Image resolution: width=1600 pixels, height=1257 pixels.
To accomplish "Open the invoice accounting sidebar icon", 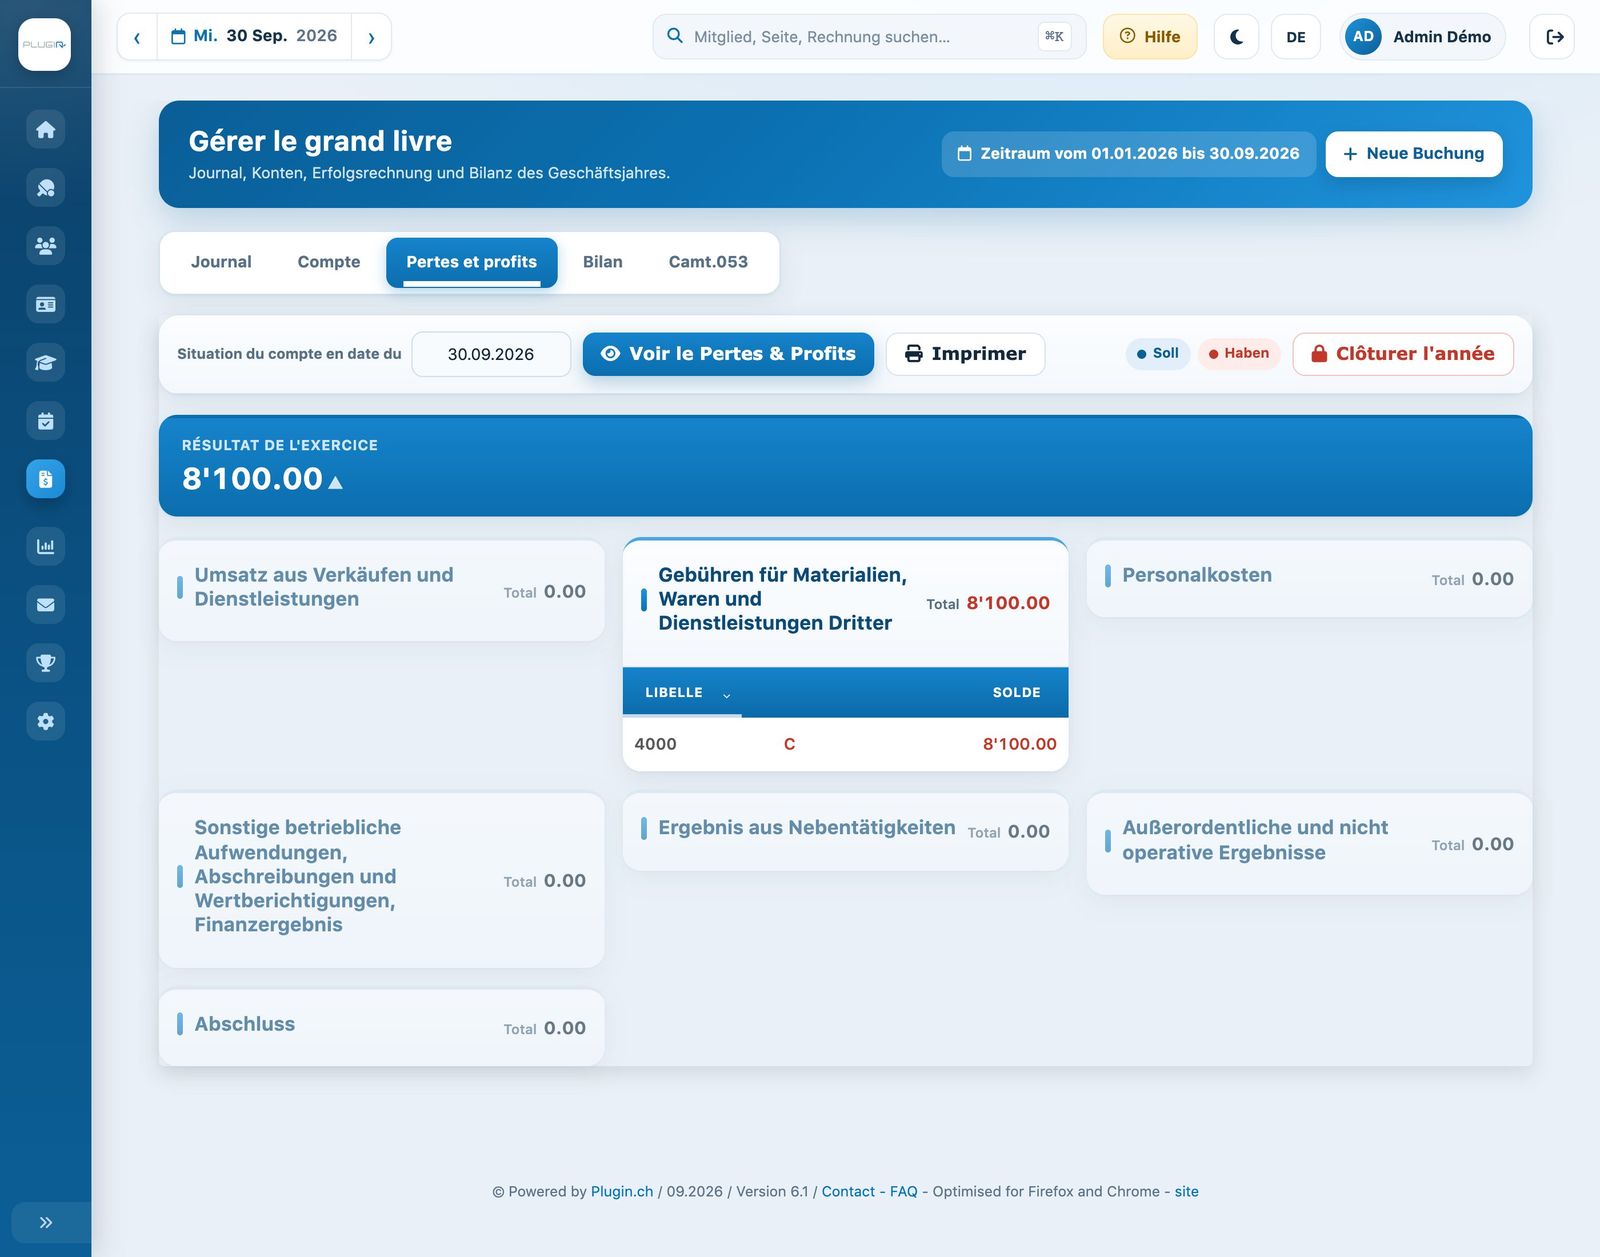I will click(x=45, y=479).
